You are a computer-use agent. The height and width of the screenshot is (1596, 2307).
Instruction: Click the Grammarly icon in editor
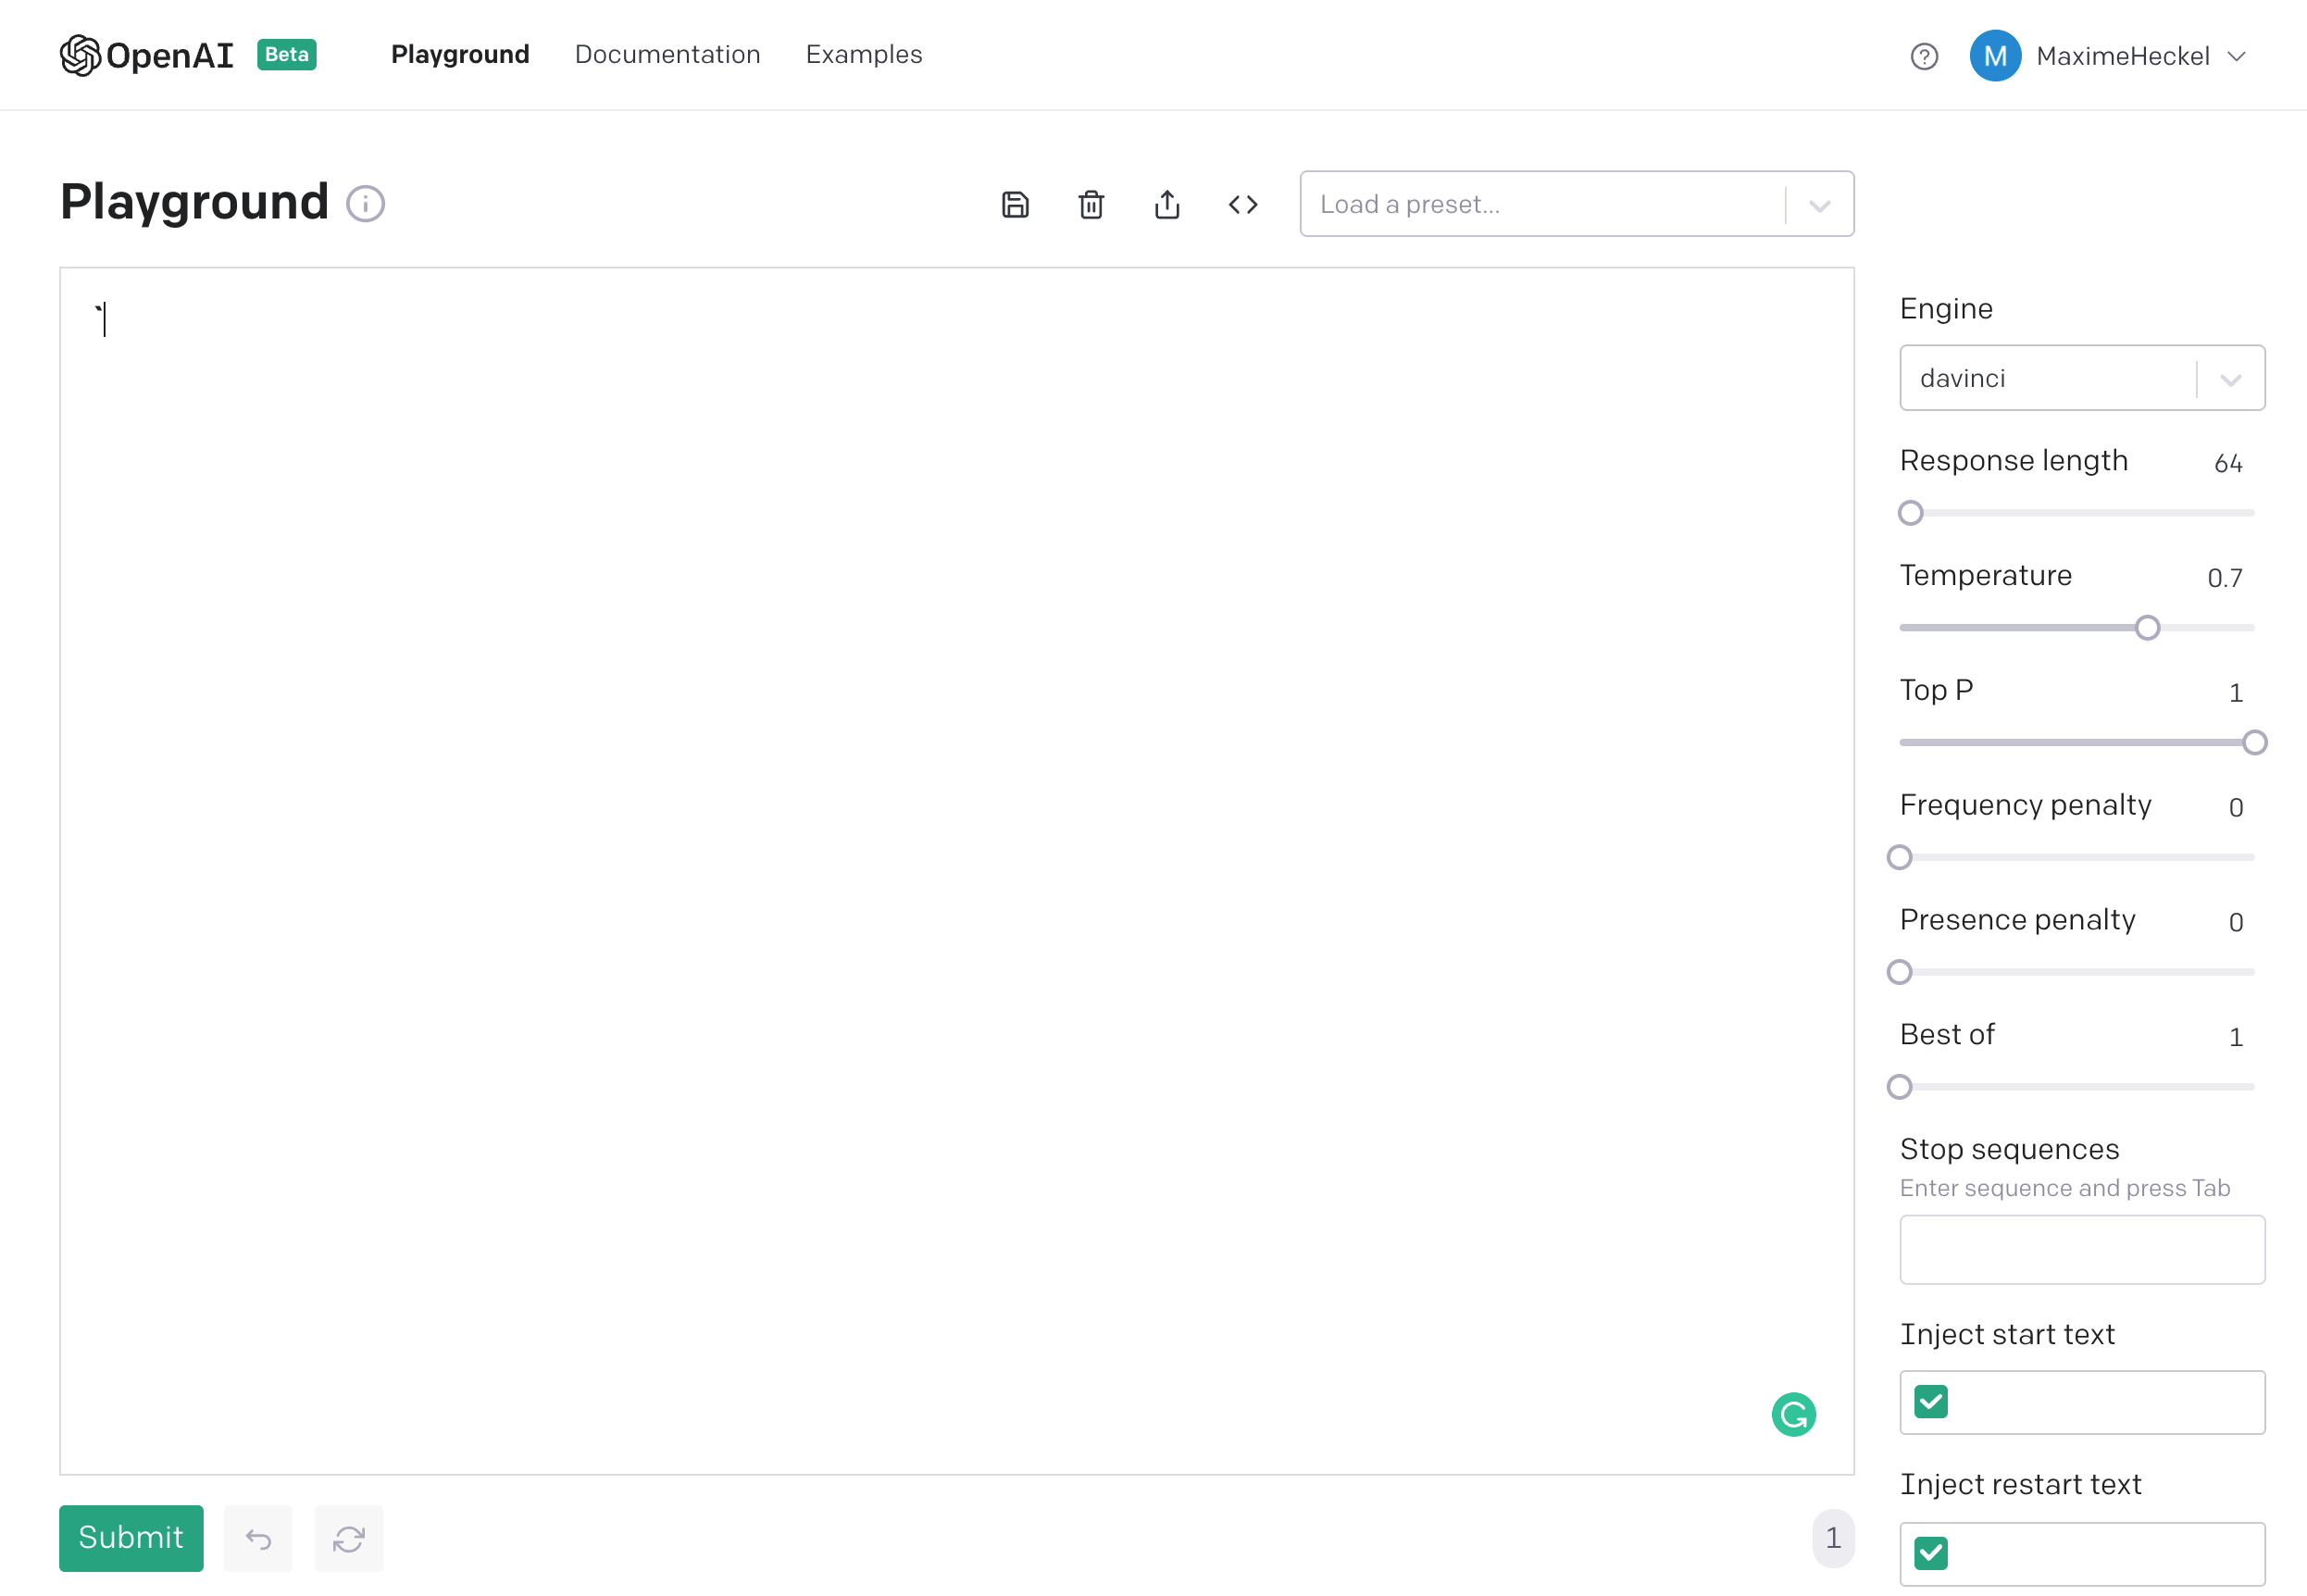(x=1793, y=1414)
